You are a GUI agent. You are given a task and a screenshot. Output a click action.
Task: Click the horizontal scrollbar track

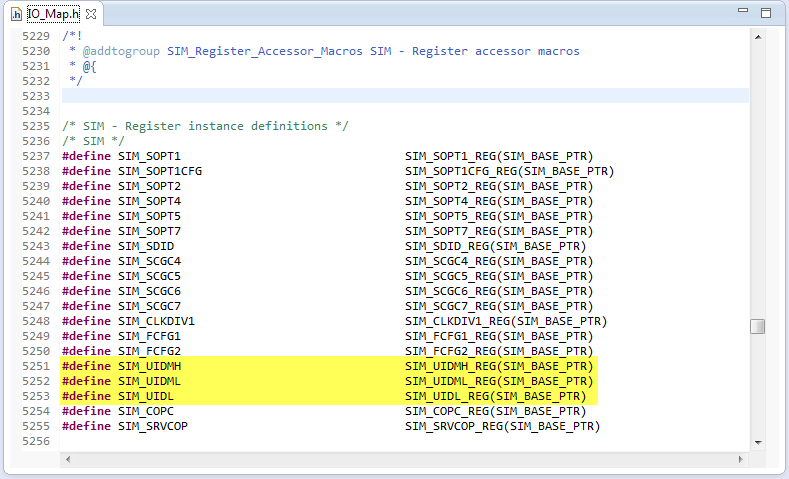tap(400, 458)
